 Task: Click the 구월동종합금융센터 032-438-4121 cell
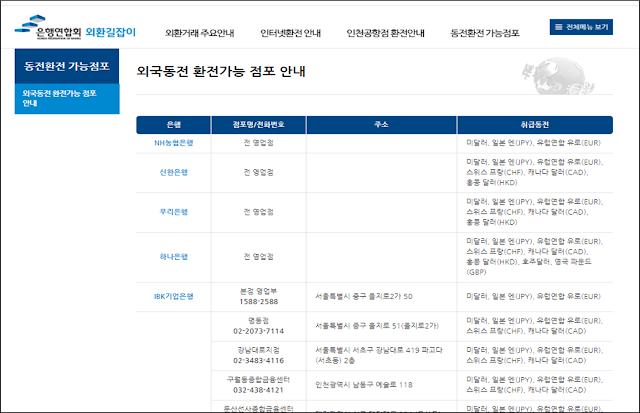[x=258, y=385]
